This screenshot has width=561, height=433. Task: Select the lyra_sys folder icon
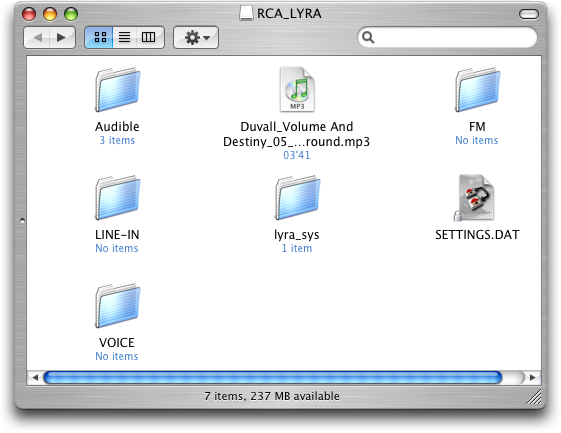(297, 198)
